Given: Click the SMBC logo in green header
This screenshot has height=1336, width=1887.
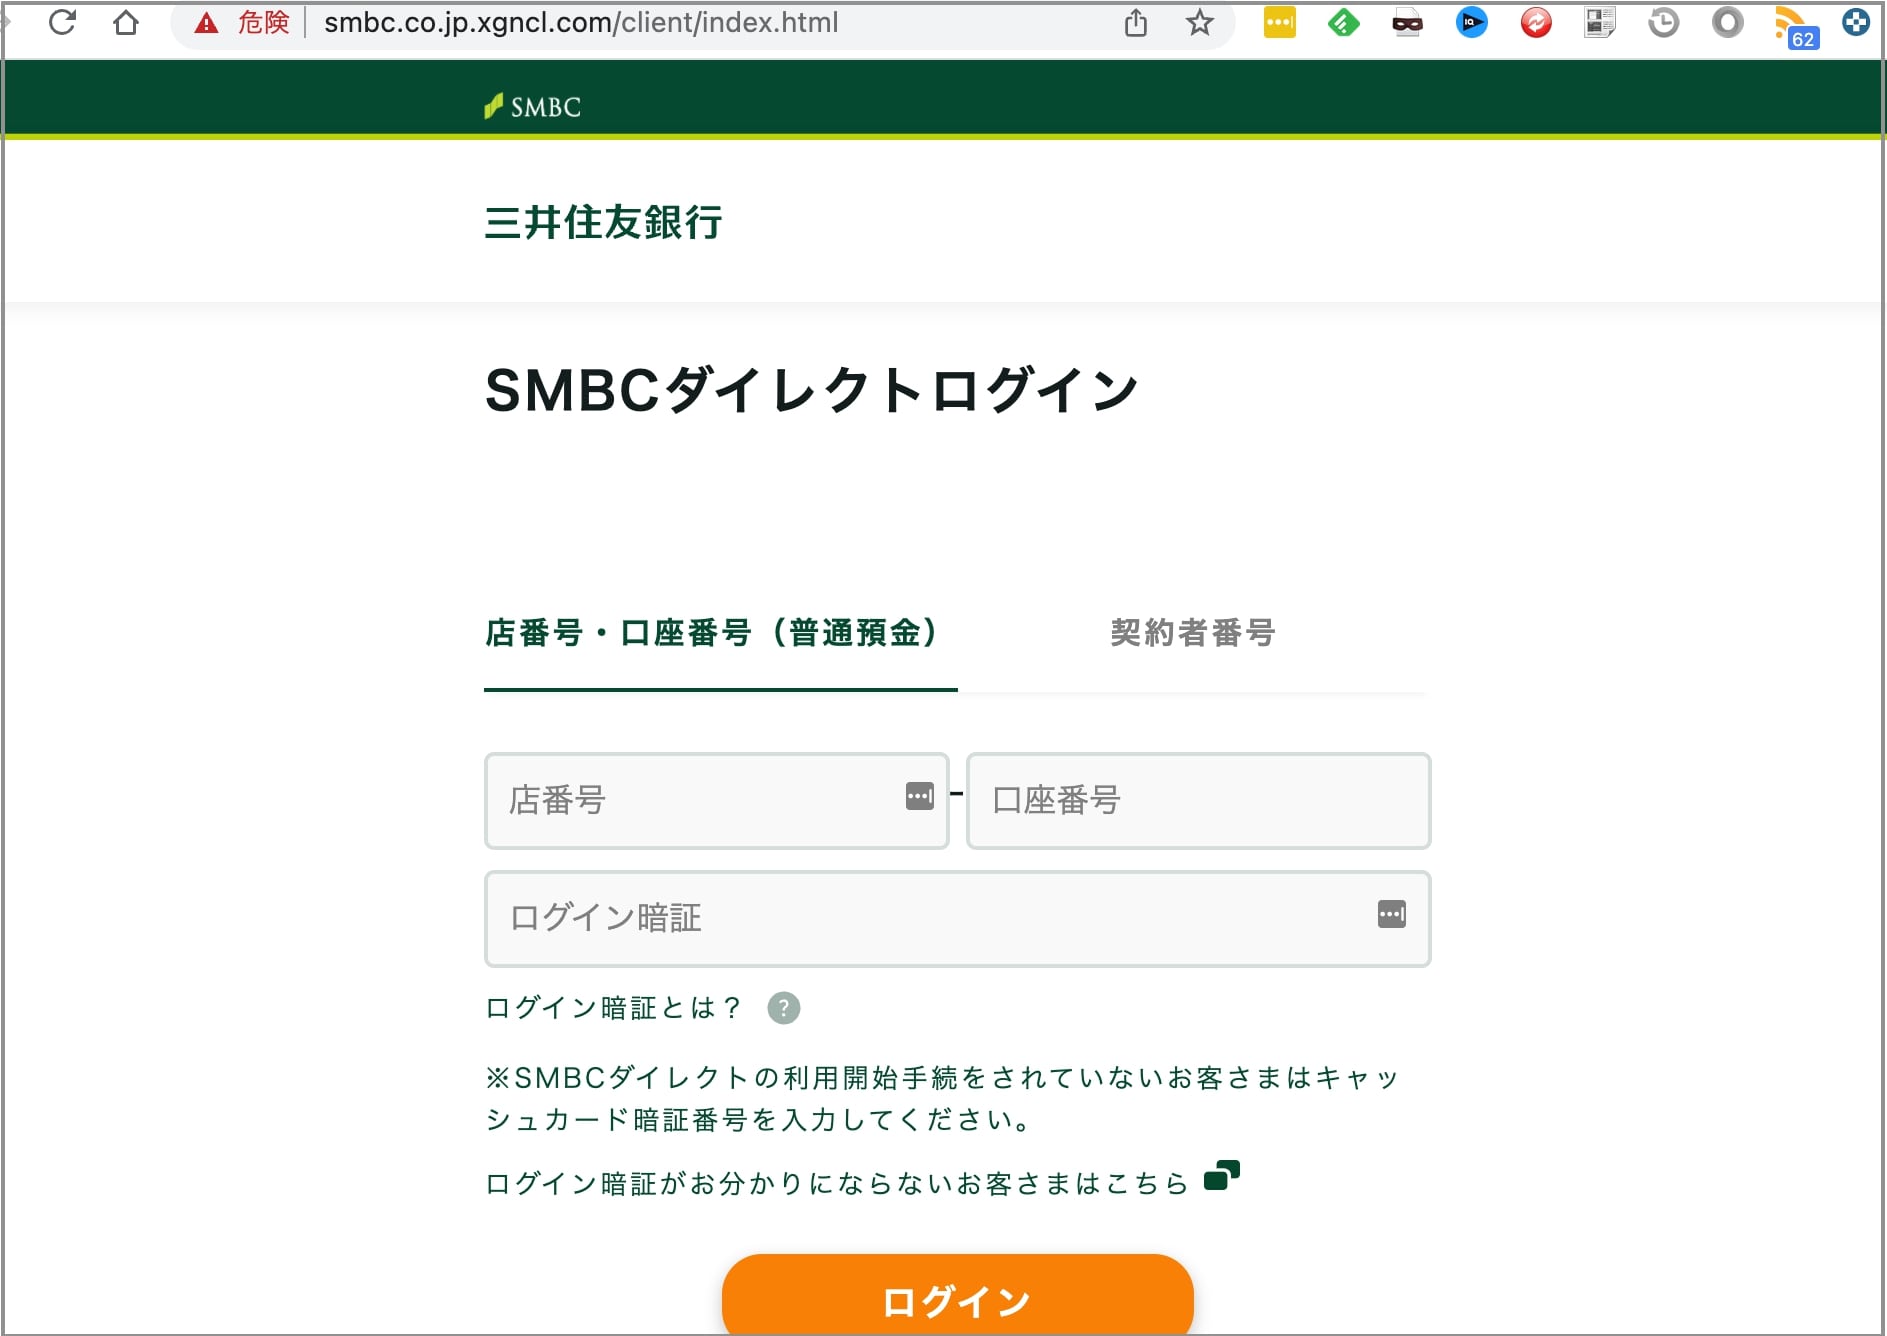Looking at the screenshot, I should pyautogui.click(x=532, y=106).
